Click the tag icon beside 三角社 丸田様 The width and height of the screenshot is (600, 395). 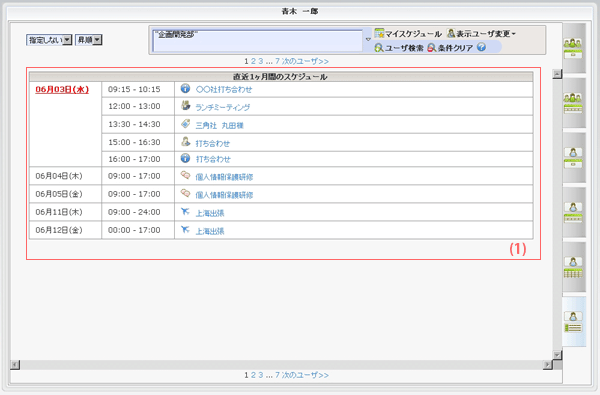[186, 124]
